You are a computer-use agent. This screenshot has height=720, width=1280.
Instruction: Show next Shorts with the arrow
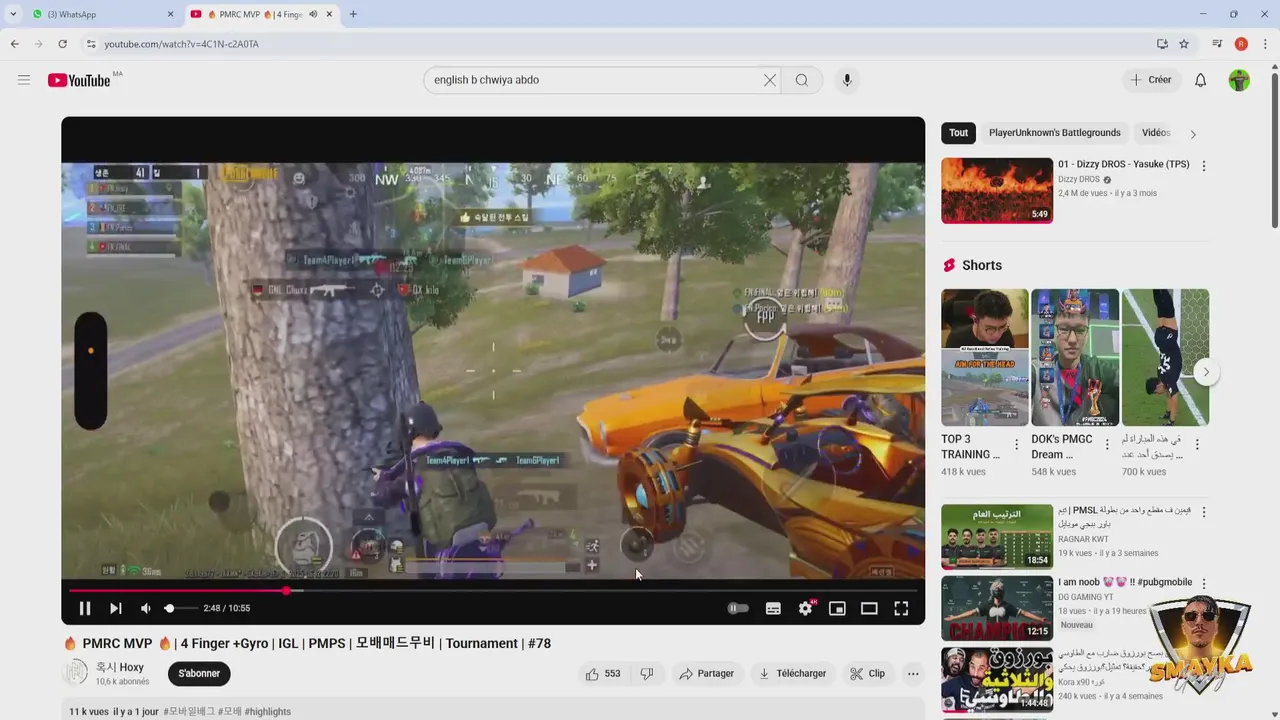click(1206, 372)
